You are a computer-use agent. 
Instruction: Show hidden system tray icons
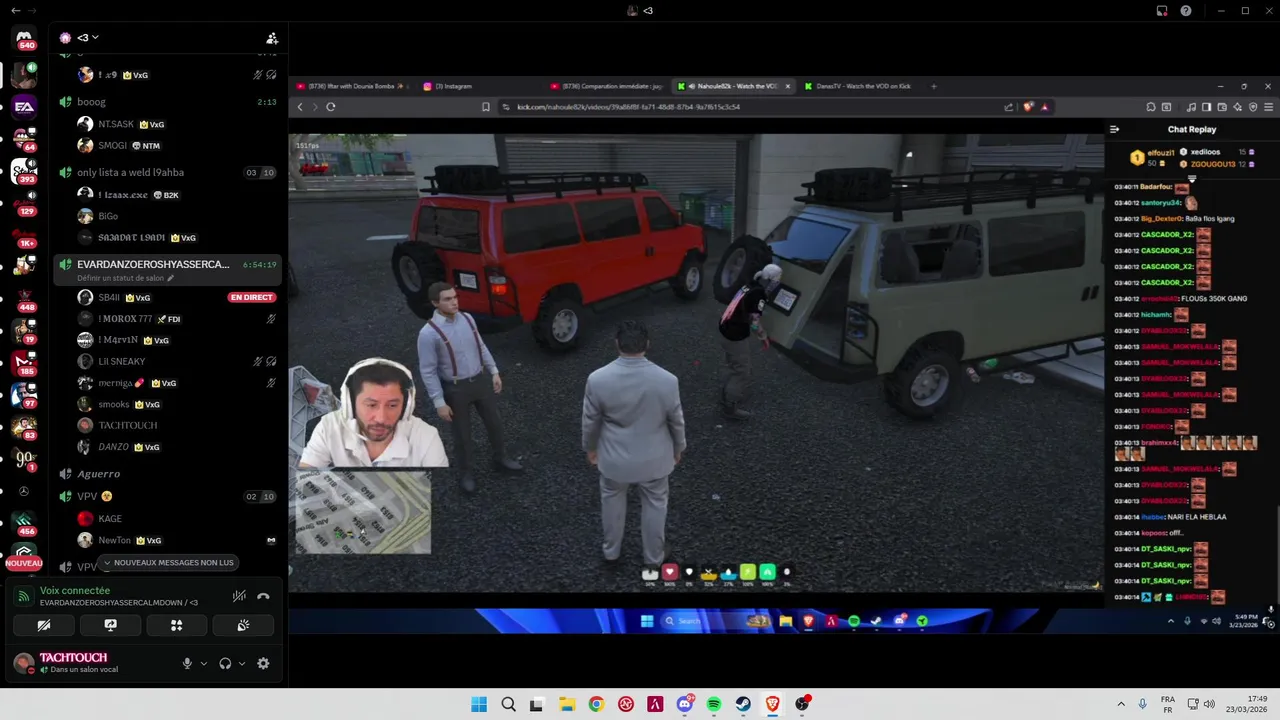1120,704
